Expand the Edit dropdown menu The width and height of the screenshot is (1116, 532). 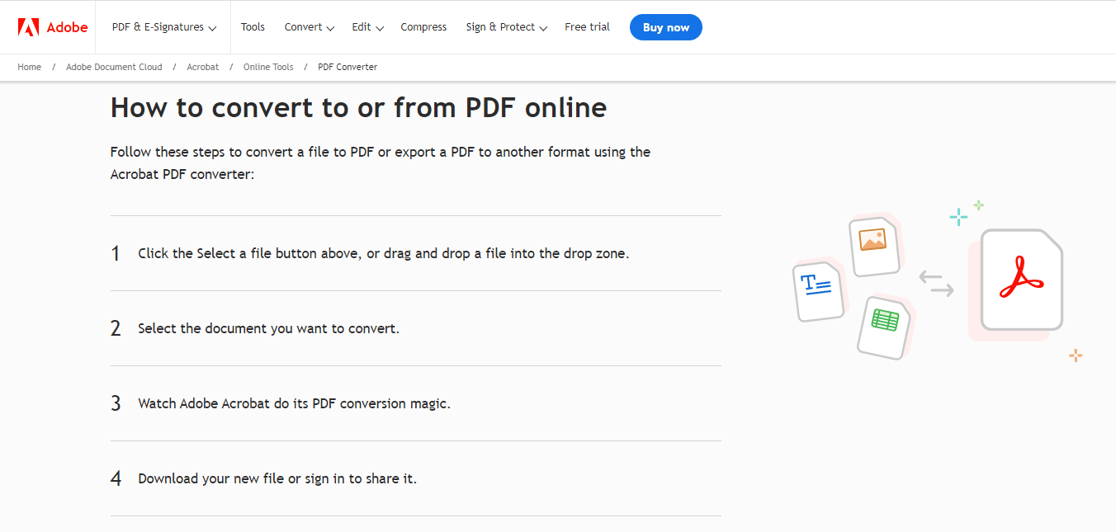(367, 27)
